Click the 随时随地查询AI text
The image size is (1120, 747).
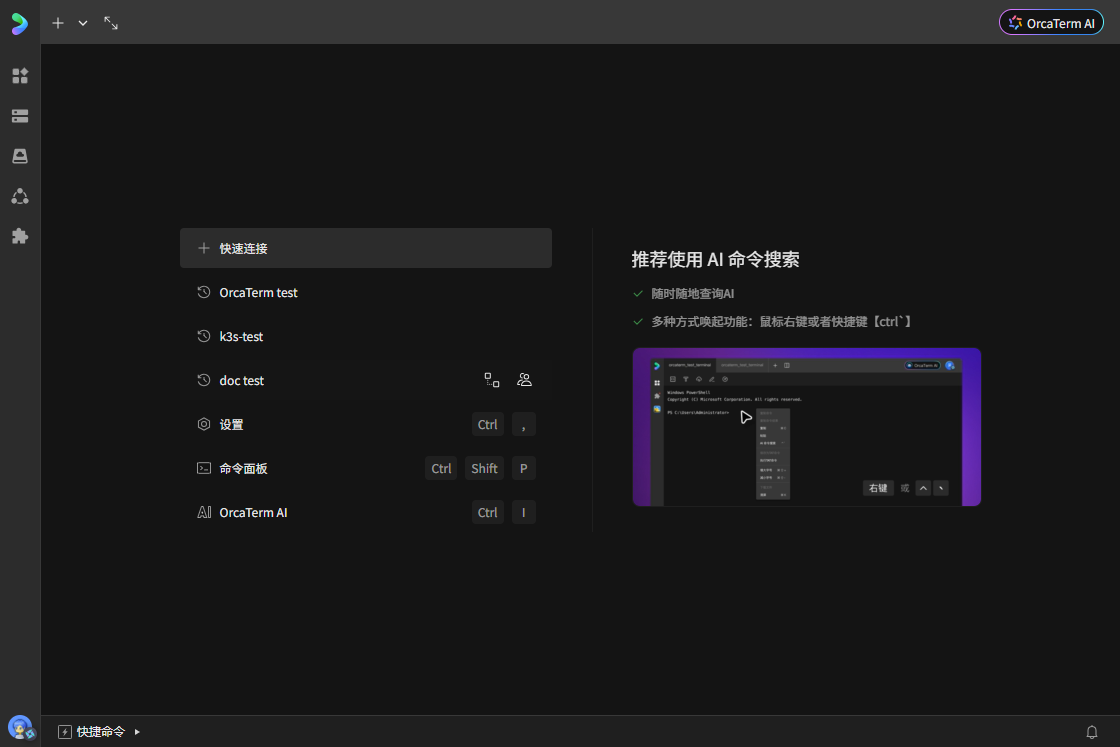pyautogui.click(x=692, y=294)
